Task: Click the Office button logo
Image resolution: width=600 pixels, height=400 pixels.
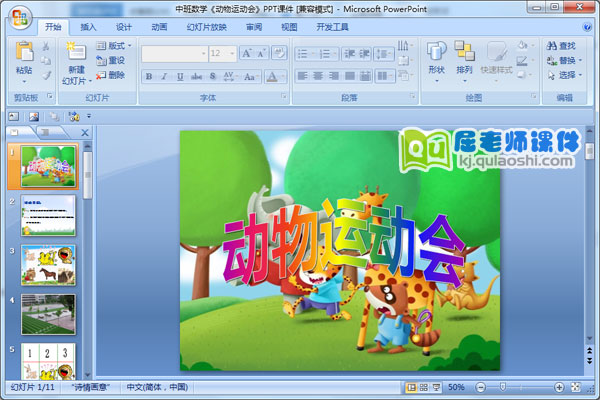Action: pos(20,18)
